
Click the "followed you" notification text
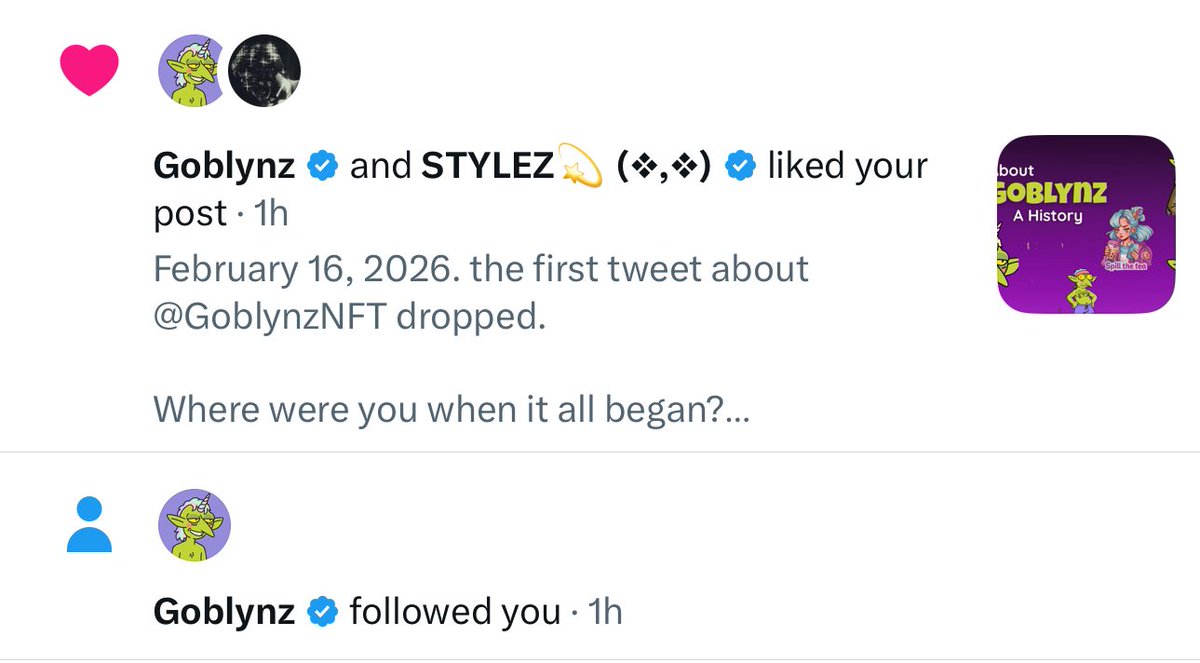click(x=454, y=611)
